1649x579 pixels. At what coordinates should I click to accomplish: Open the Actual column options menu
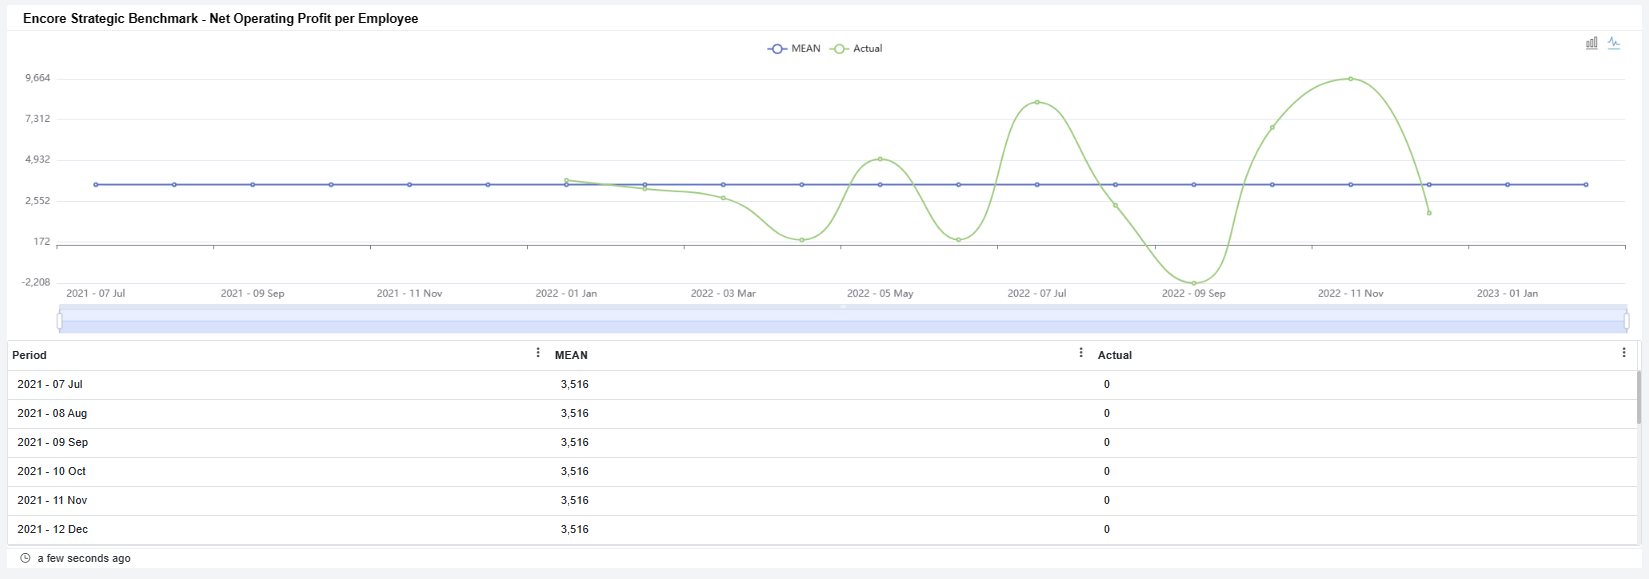1623,353
